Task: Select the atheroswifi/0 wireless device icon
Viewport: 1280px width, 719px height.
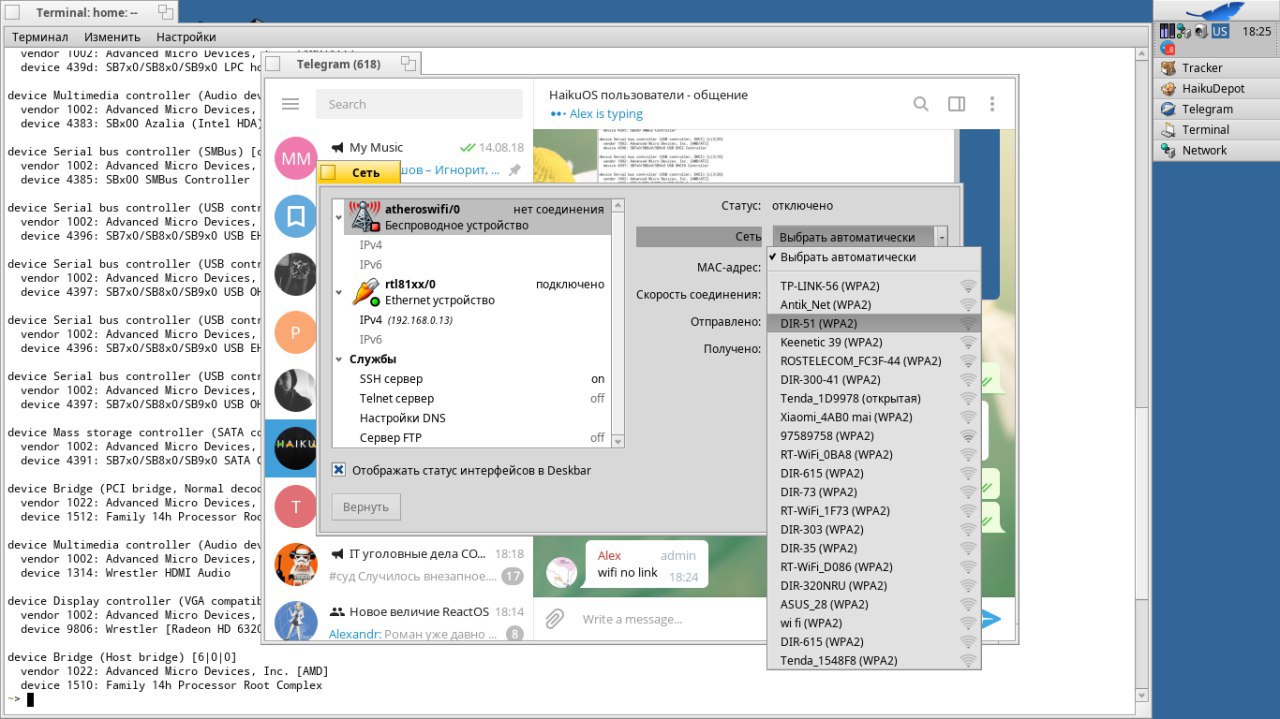Action: [365, 216]
